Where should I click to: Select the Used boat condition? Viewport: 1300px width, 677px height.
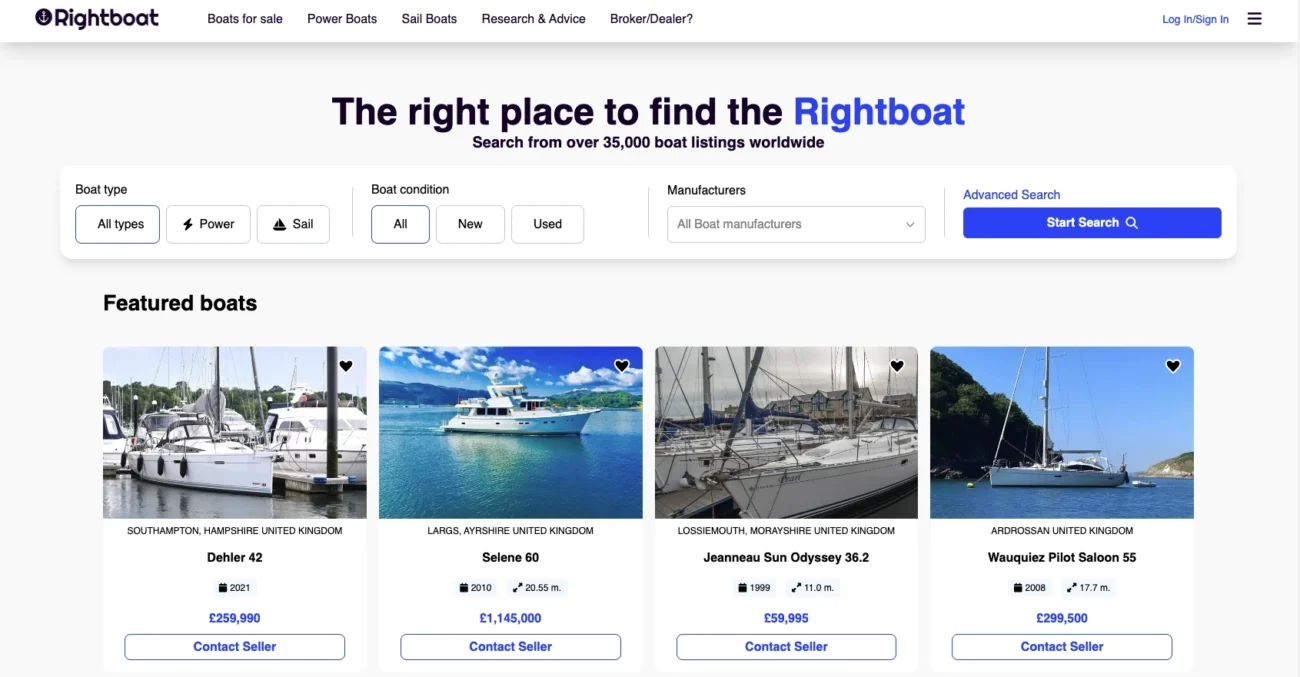coord(547,224)
